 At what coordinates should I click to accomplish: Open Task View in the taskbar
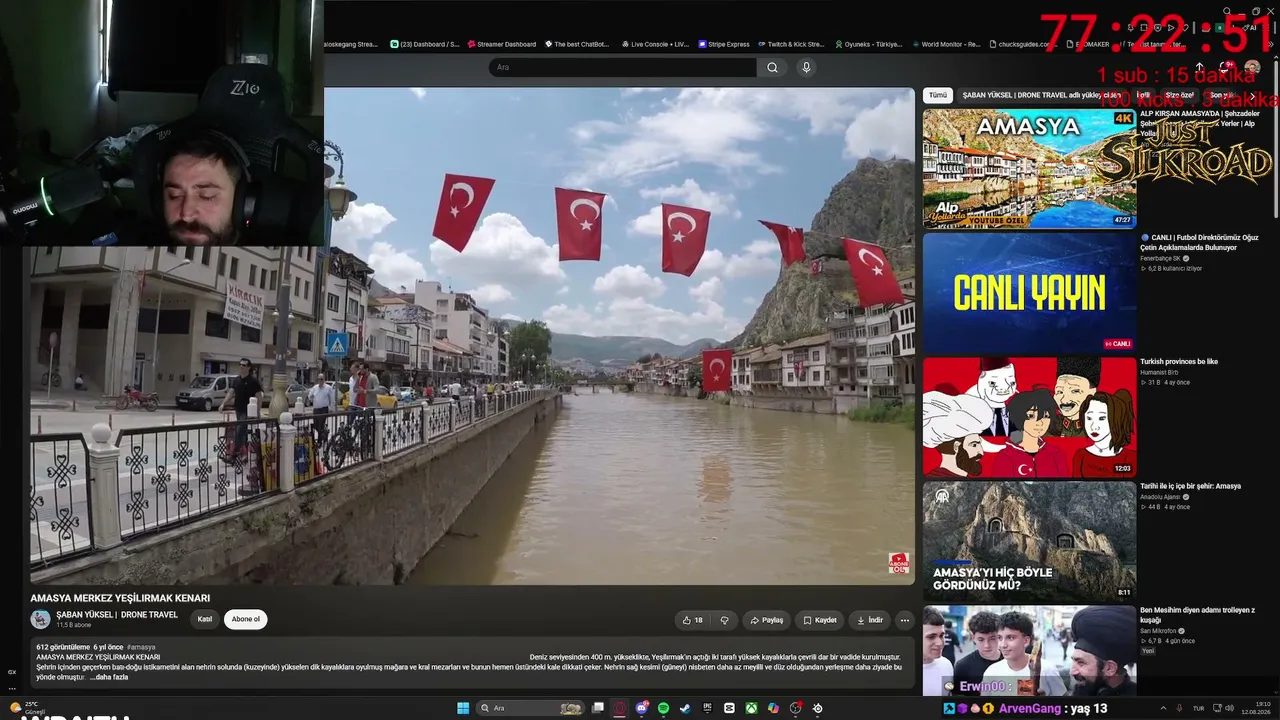[598, 708]
